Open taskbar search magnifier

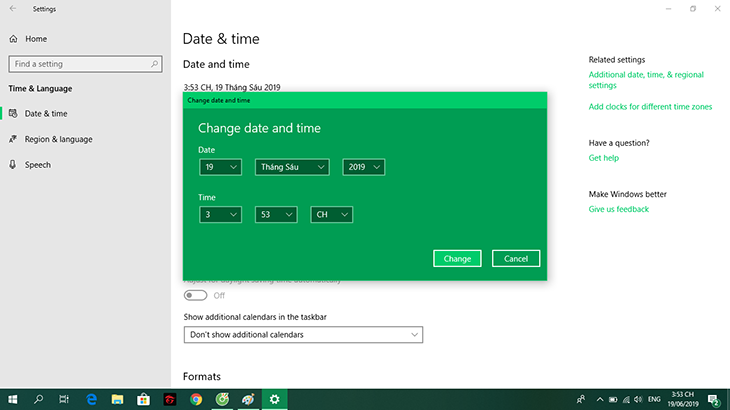pyautogui.click(x=38, y=399)
